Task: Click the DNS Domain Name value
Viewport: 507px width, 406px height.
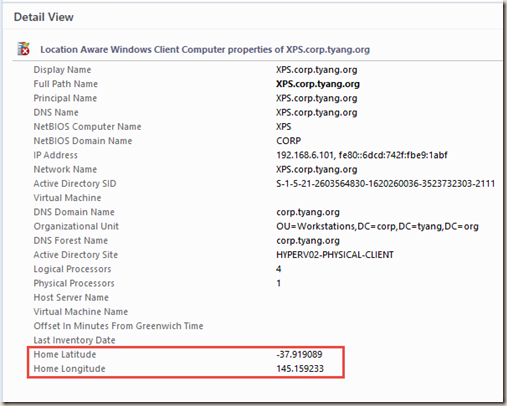Action: point(308,212)
